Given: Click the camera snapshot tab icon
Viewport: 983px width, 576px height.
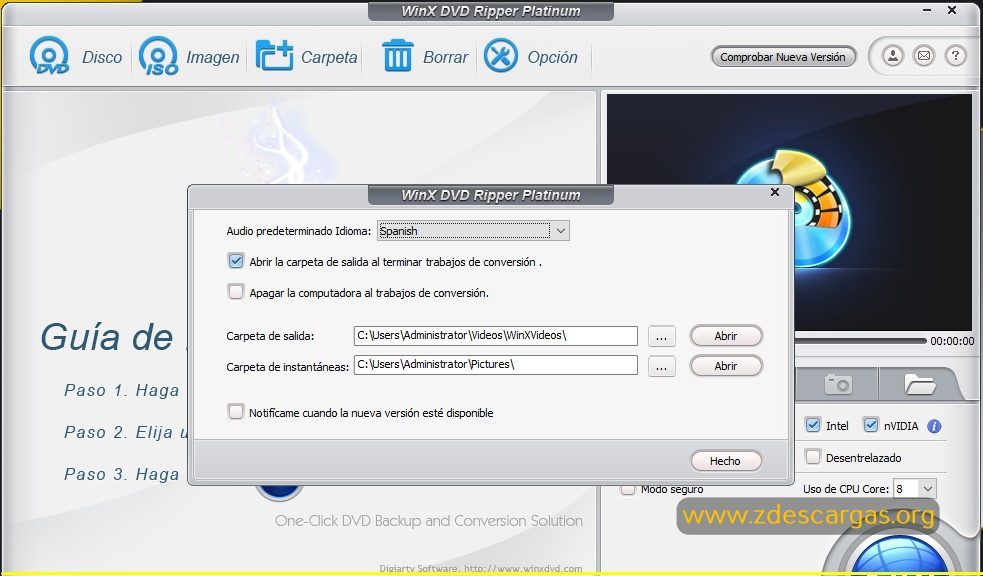Looking at the screenshot, I should click(838, 384).
